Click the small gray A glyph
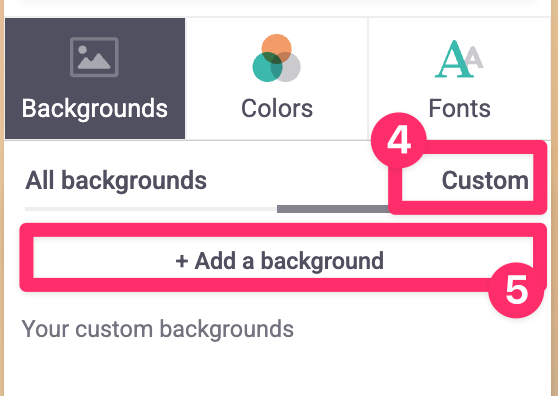Viewport: 558px width, 396px height. point(474,57)
